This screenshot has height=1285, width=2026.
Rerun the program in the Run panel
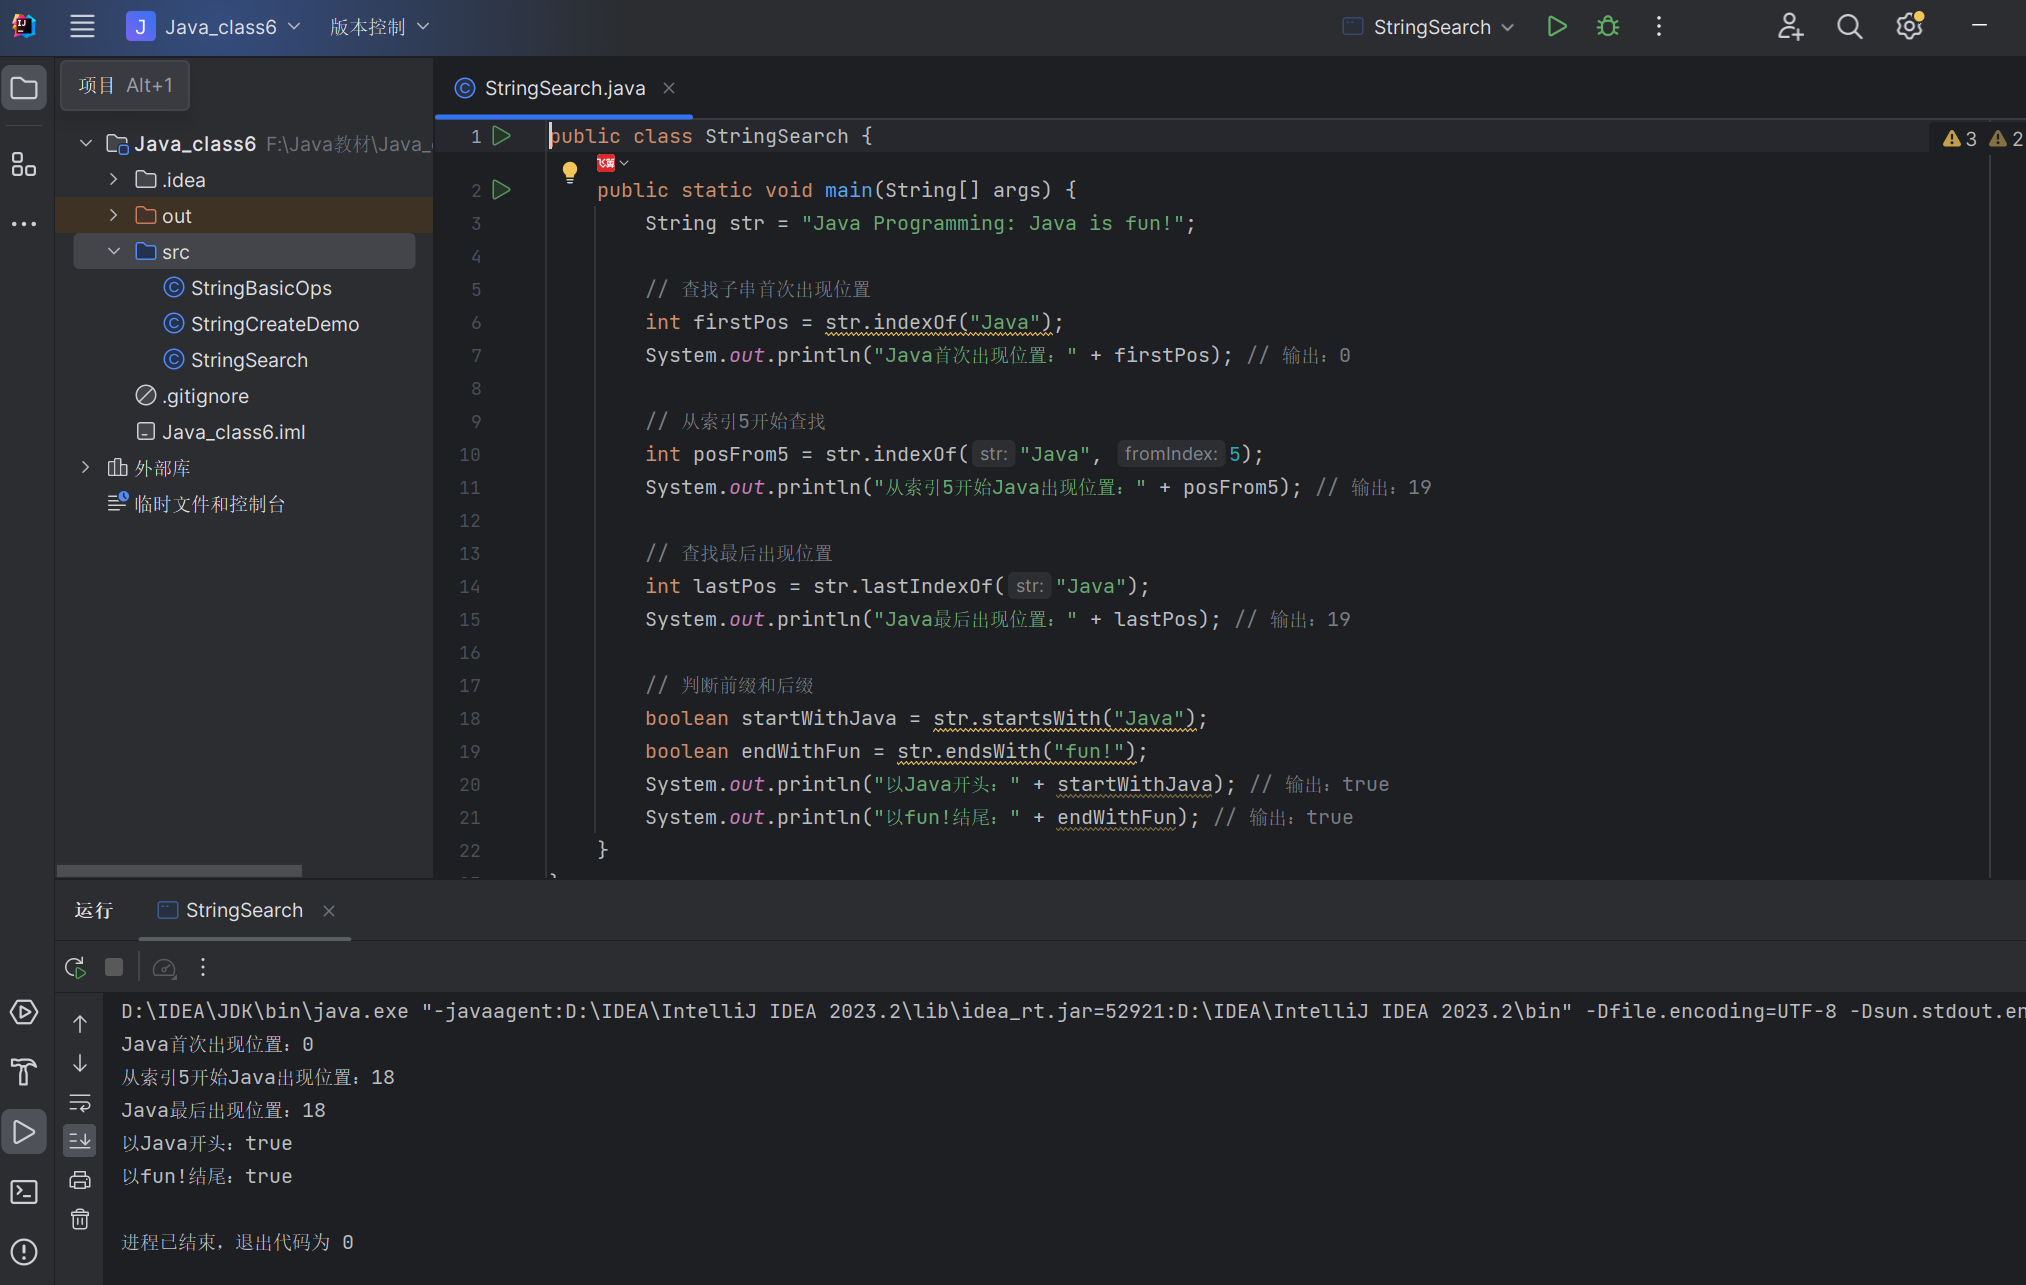[x=75, y=967]
